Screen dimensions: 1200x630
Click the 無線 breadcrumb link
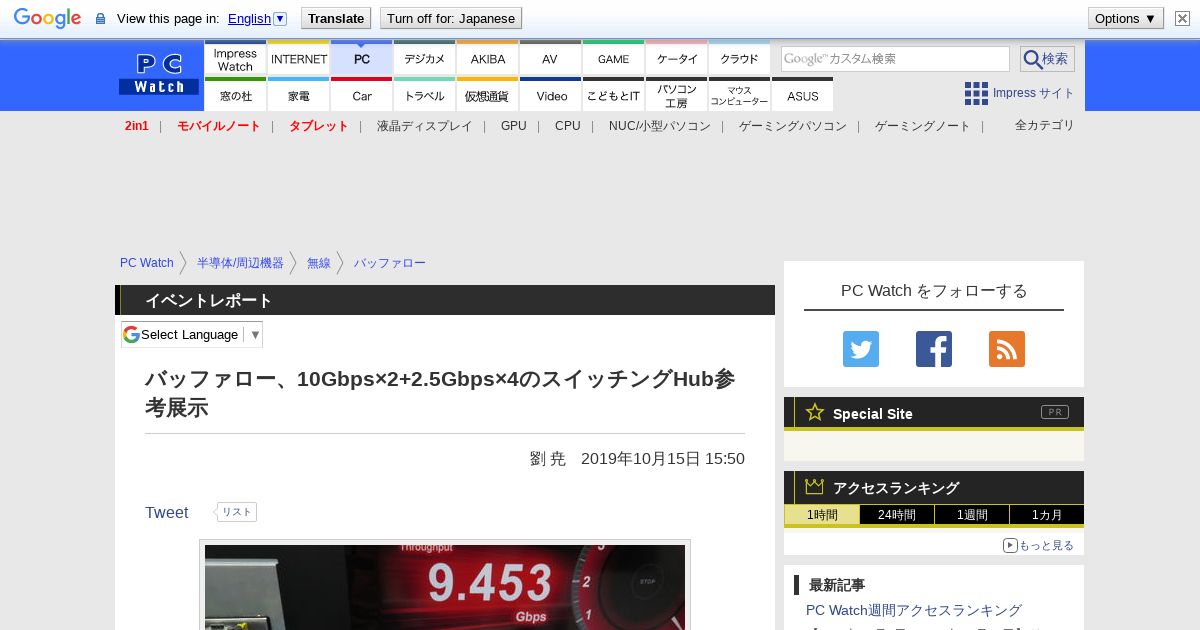(319, 263)
